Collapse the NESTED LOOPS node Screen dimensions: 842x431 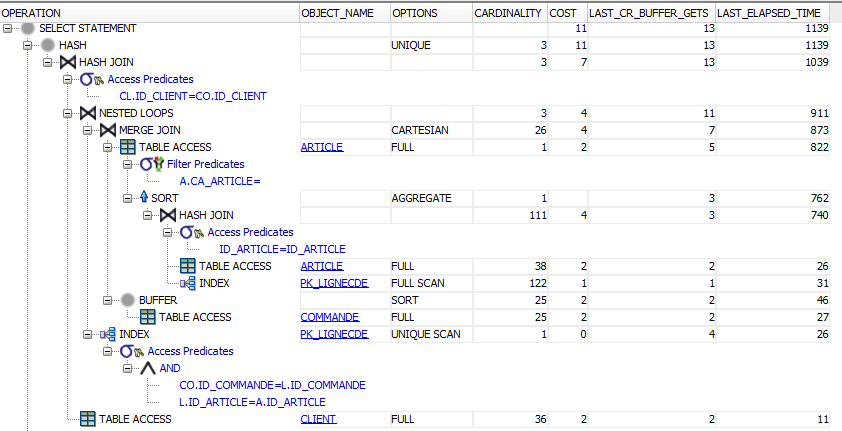[x=67, y=113]
